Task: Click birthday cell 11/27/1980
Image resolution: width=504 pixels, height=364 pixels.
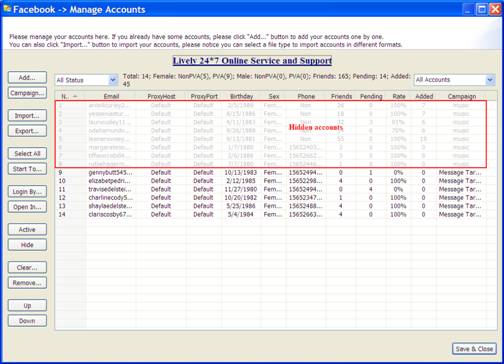Action: point(241,189)
